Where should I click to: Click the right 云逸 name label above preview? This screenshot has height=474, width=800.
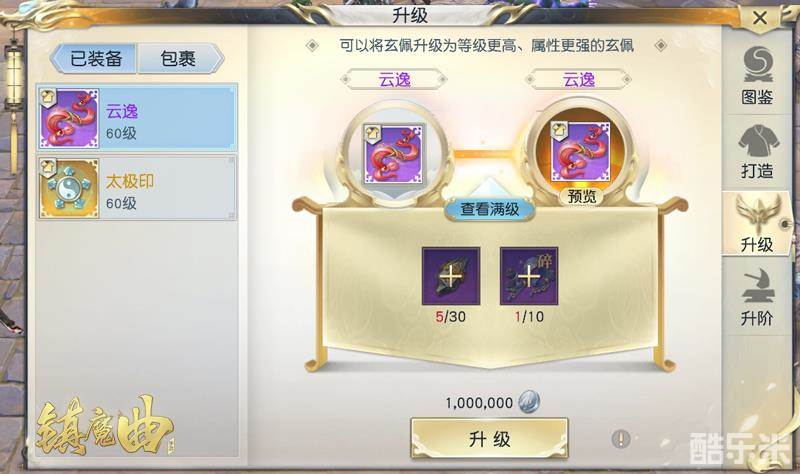(x=579, y=80)
